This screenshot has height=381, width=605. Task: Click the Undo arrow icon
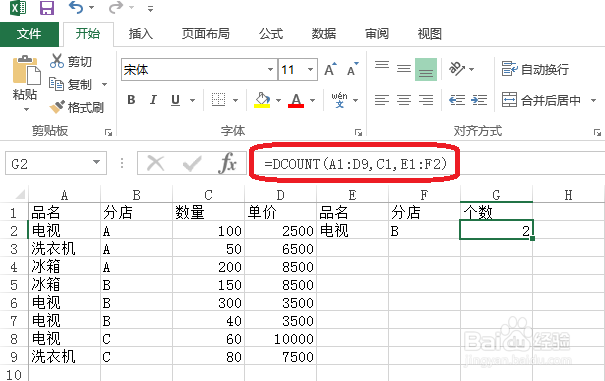[x=76, y=7]
